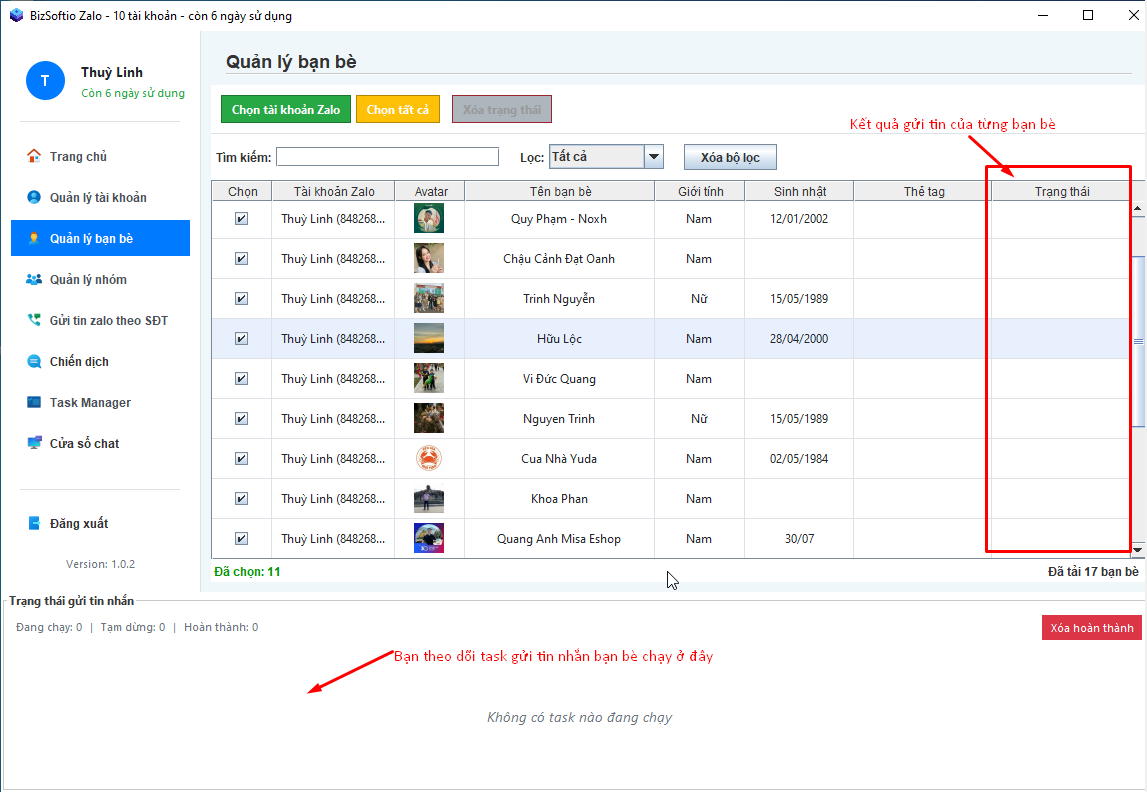Deselect the Khoa Phan row checkbox
The height and width of the screenshot is (792, 1147).
[x=241, y=499]
